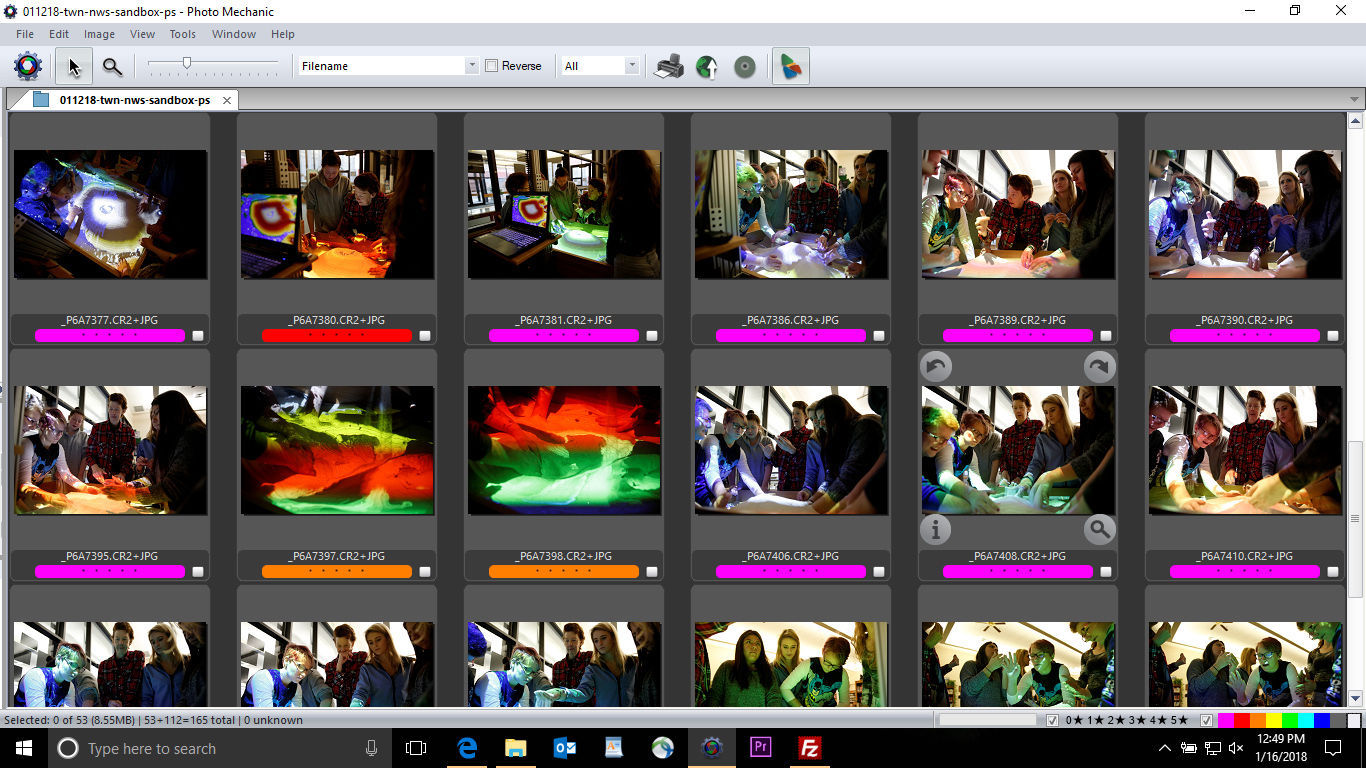This screenshot has width=1366, height=768.
Task: Click the globe upload icon
Action: (x=707, y=66)
